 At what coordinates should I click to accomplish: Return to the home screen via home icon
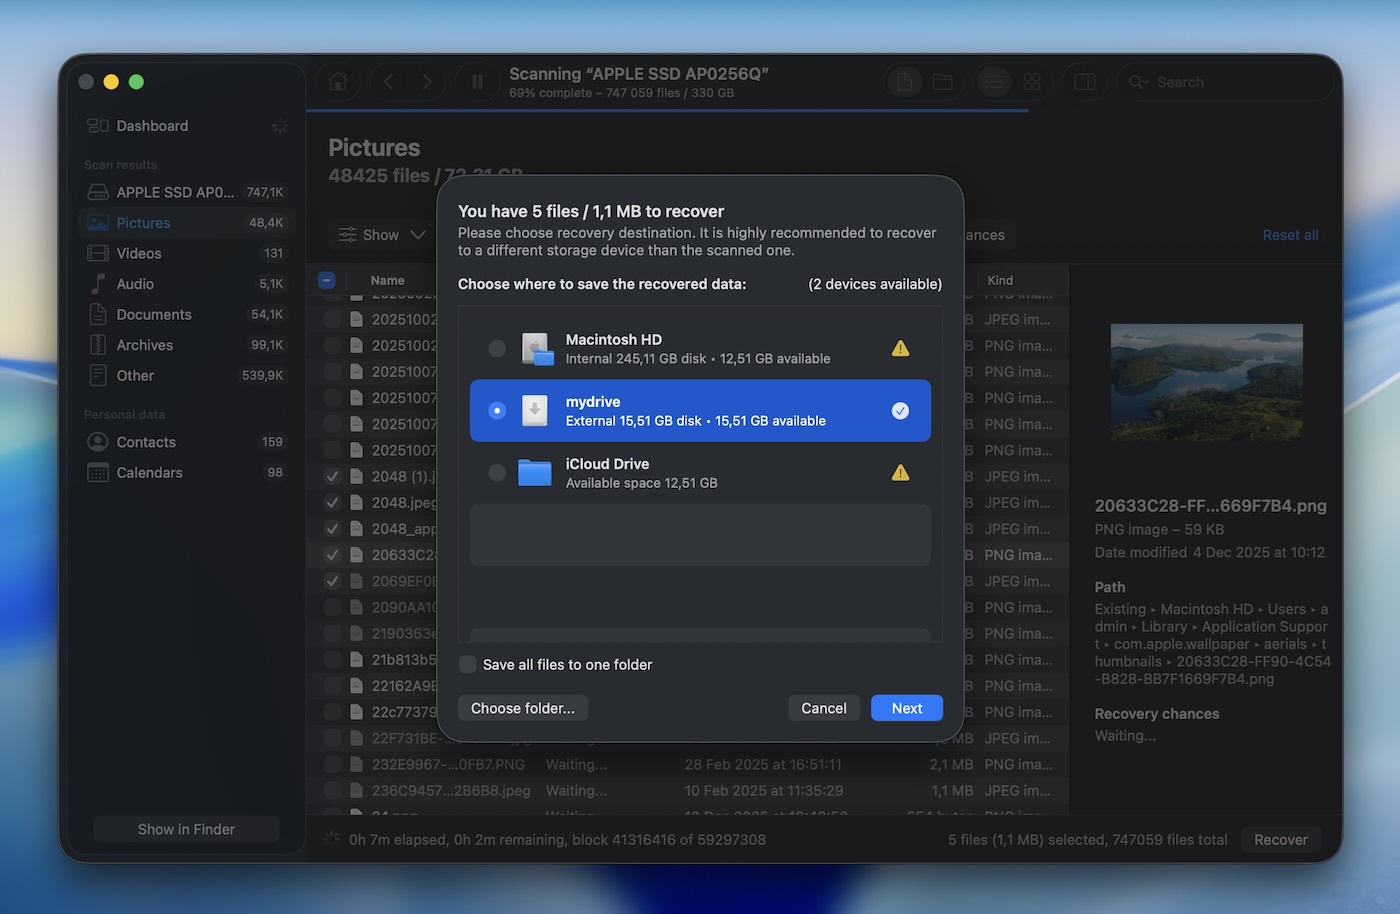pyautogui.click(x=338, y=81)
